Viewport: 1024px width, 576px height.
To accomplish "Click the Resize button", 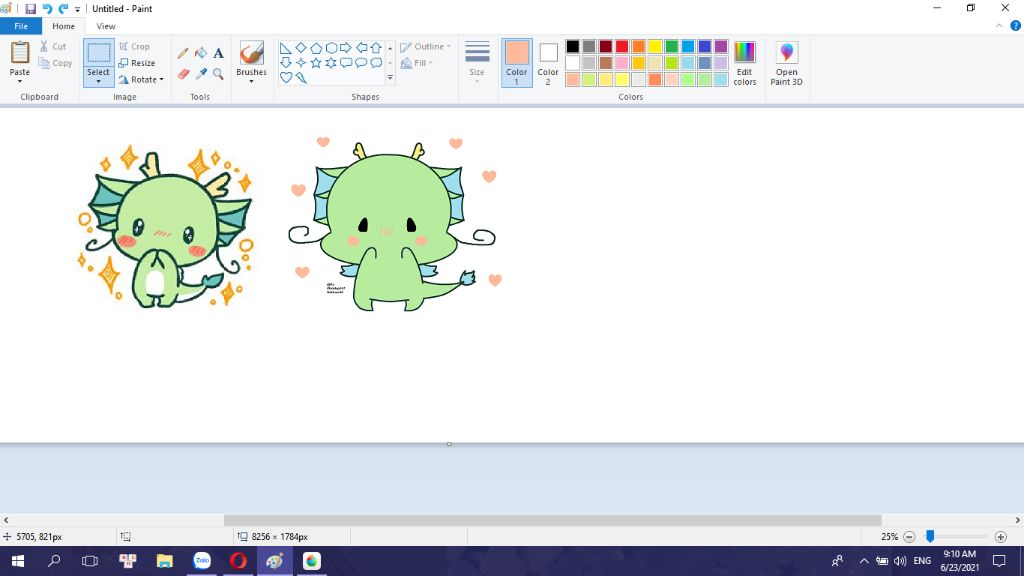I will [x=136, y=63].
